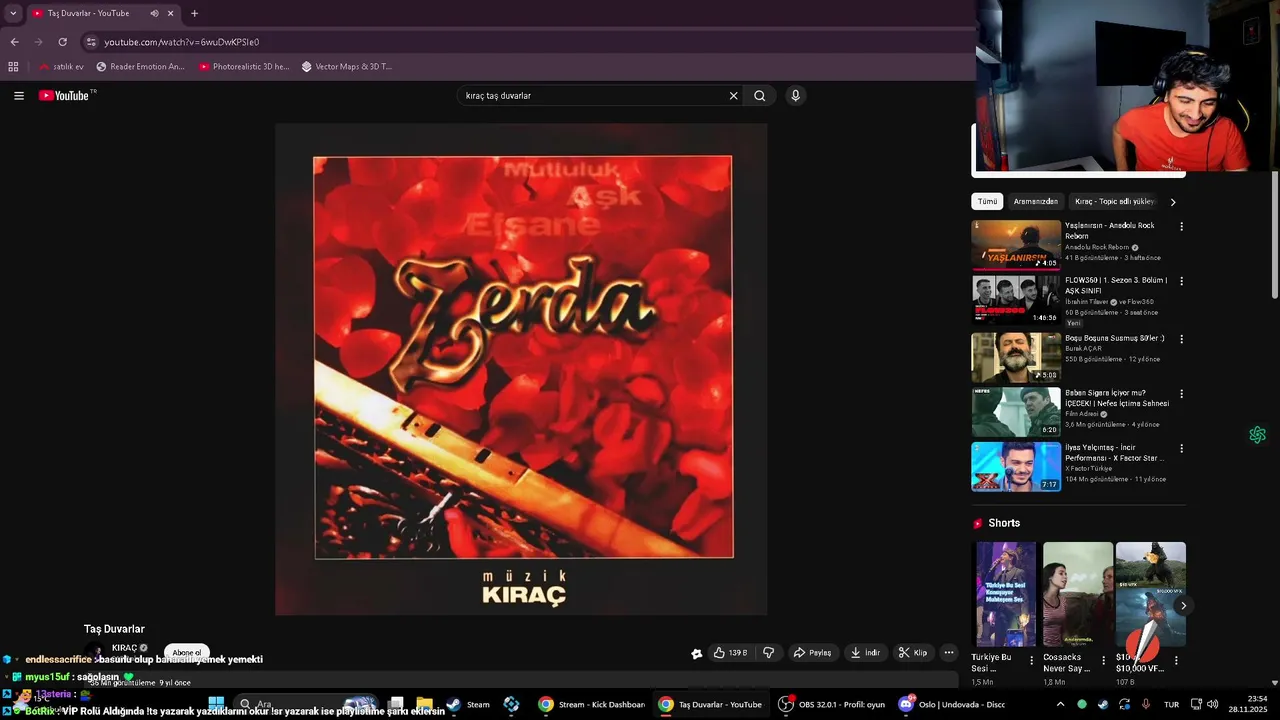Image resolution: width=1280 pixels, height=720 pixels.
Task: Open options menu for 'Boşu Boşuna Susmuş' video
Action: pyautogui.click(x=1181, y=339)
